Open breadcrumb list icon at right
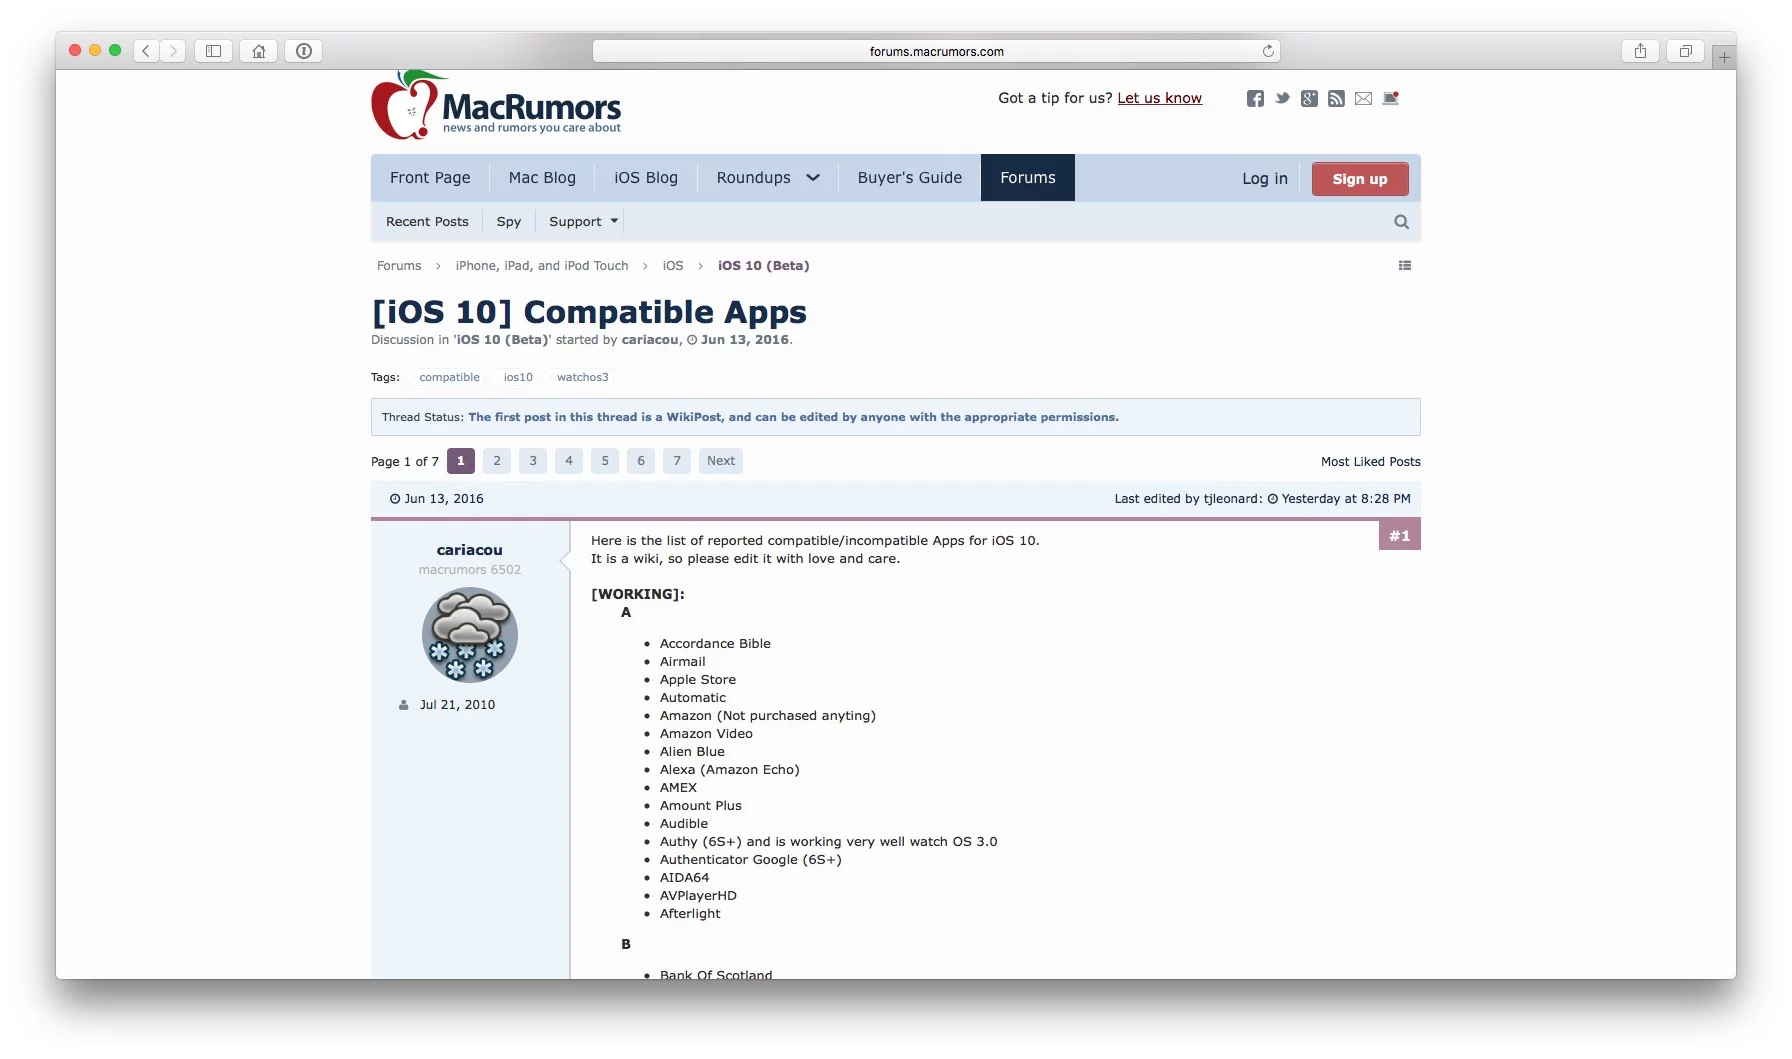Viewport: 1792px width, 1059px height. coord(1405,266)
